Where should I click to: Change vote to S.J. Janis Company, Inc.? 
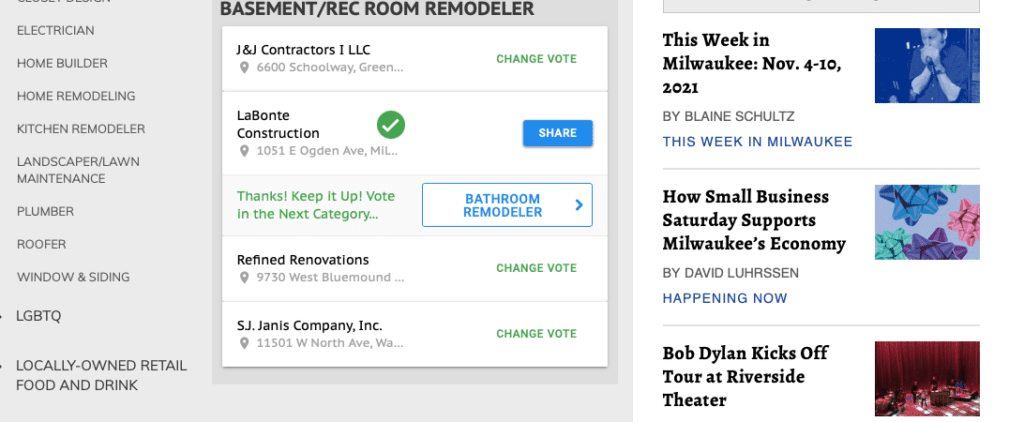536,334
